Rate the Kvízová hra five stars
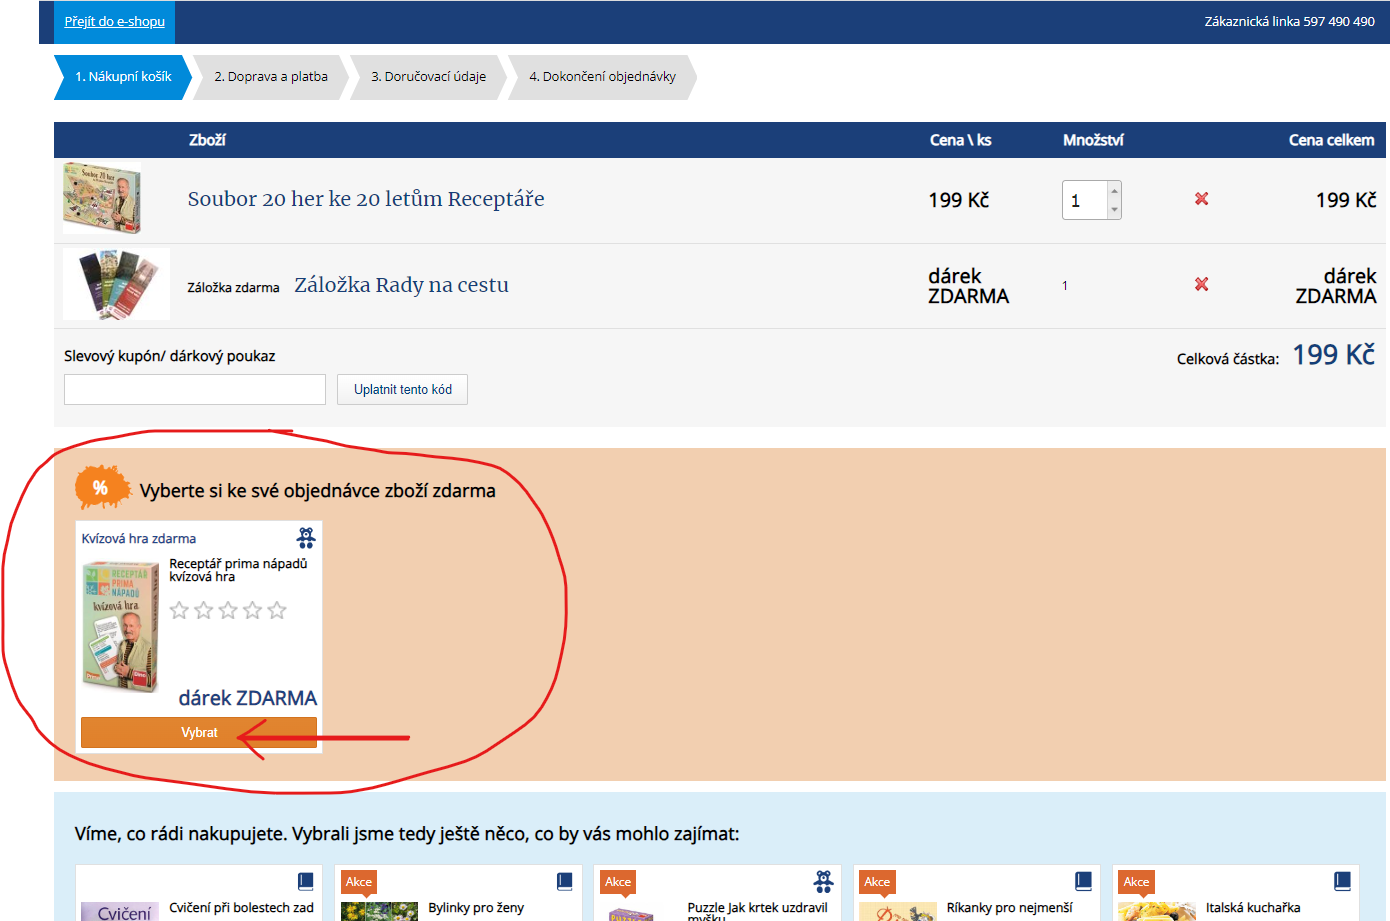1390x921 pixels. pos(277,610)
